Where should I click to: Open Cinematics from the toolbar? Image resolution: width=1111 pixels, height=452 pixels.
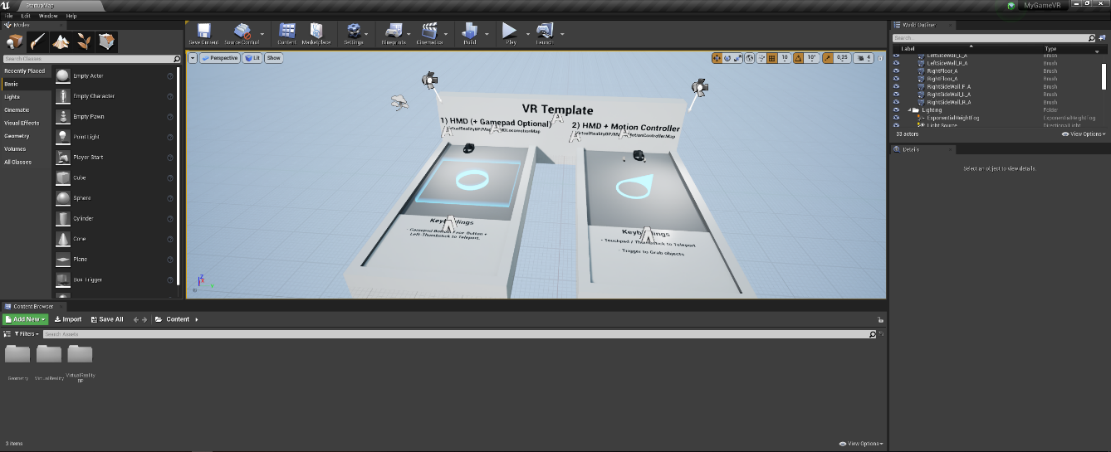point(430,34)
